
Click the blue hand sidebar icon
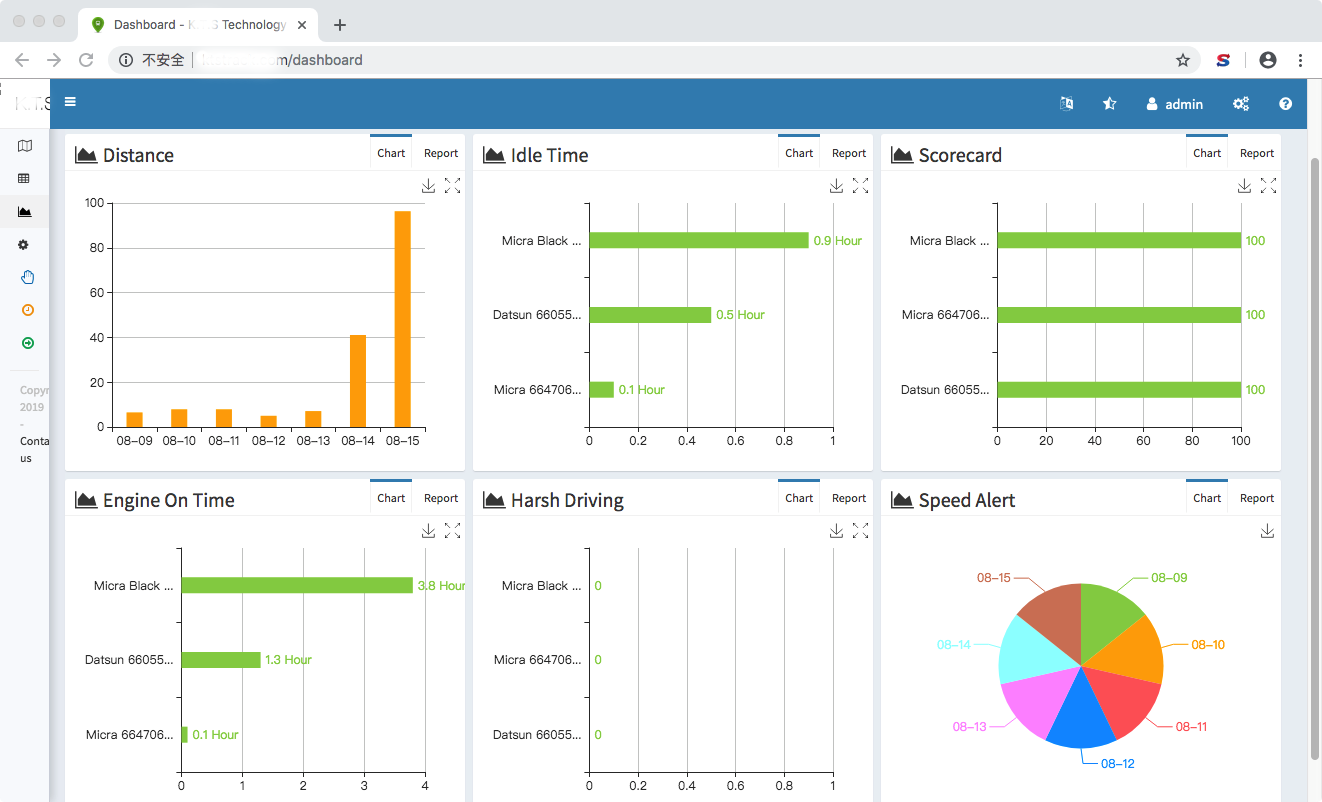[x=28, y=277]
